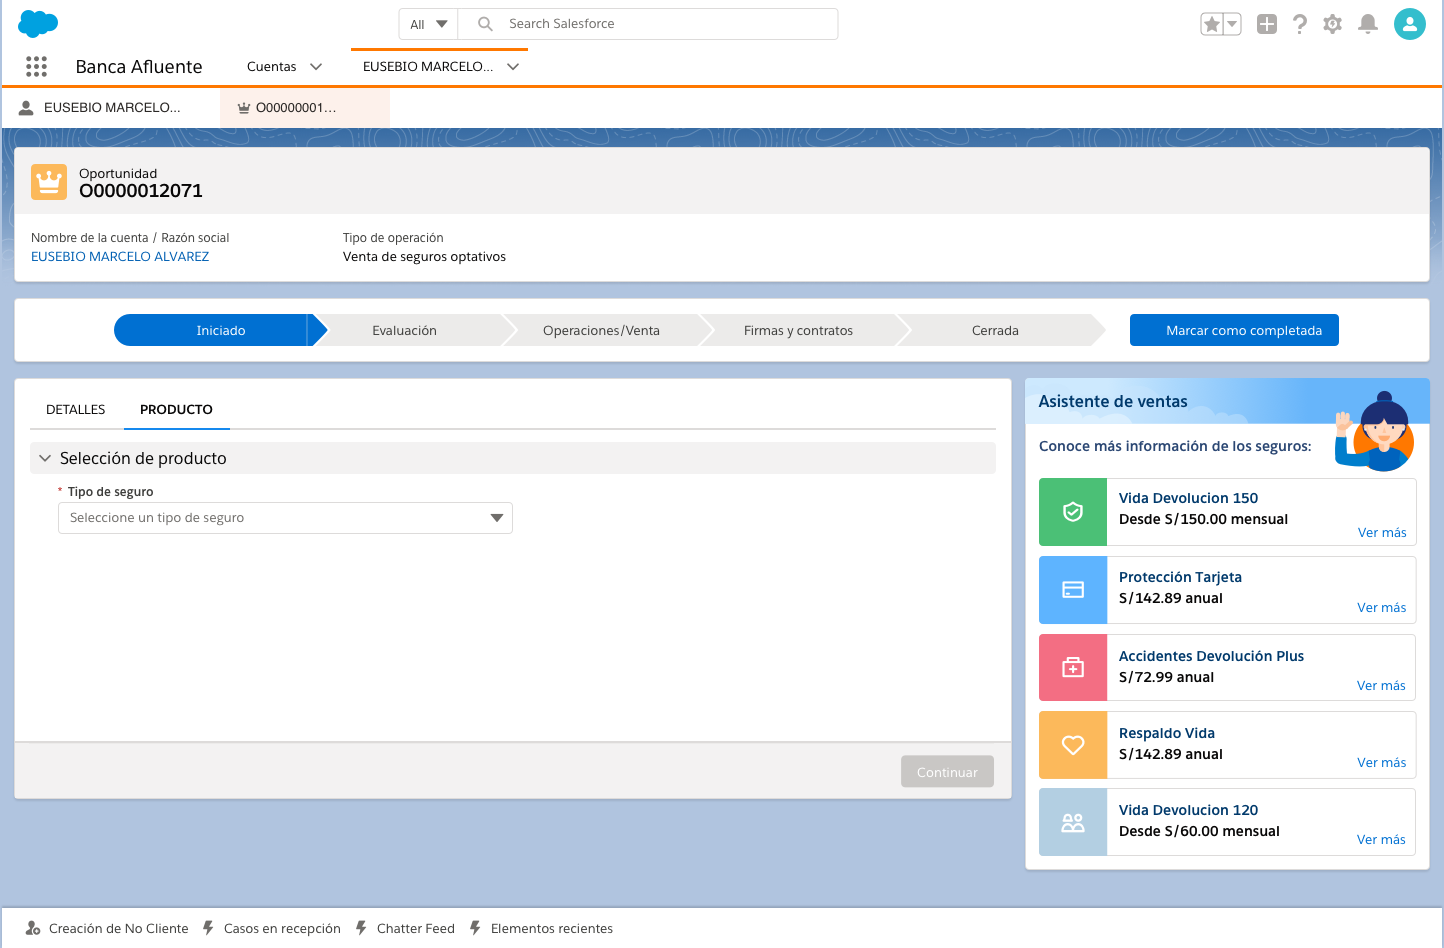The height and width of the screenshot is (948, 1444).
Task: Switch to the EUSEBIO MARCELO subtab
Action: (x=111, y=108)
